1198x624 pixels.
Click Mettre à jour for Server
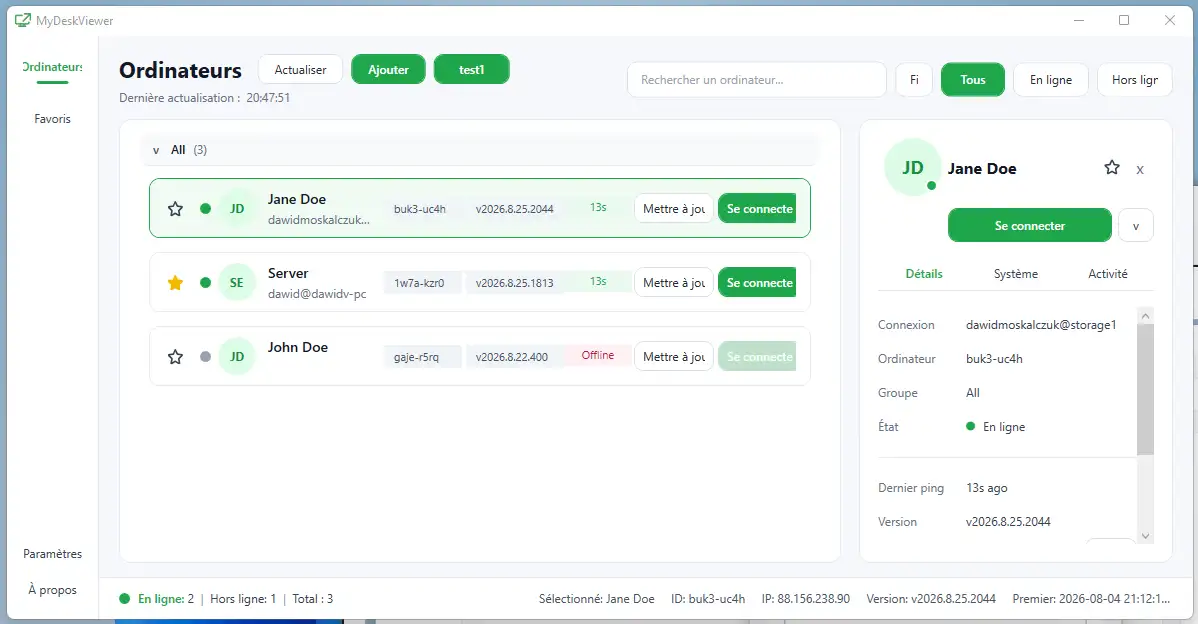point(673,283)
